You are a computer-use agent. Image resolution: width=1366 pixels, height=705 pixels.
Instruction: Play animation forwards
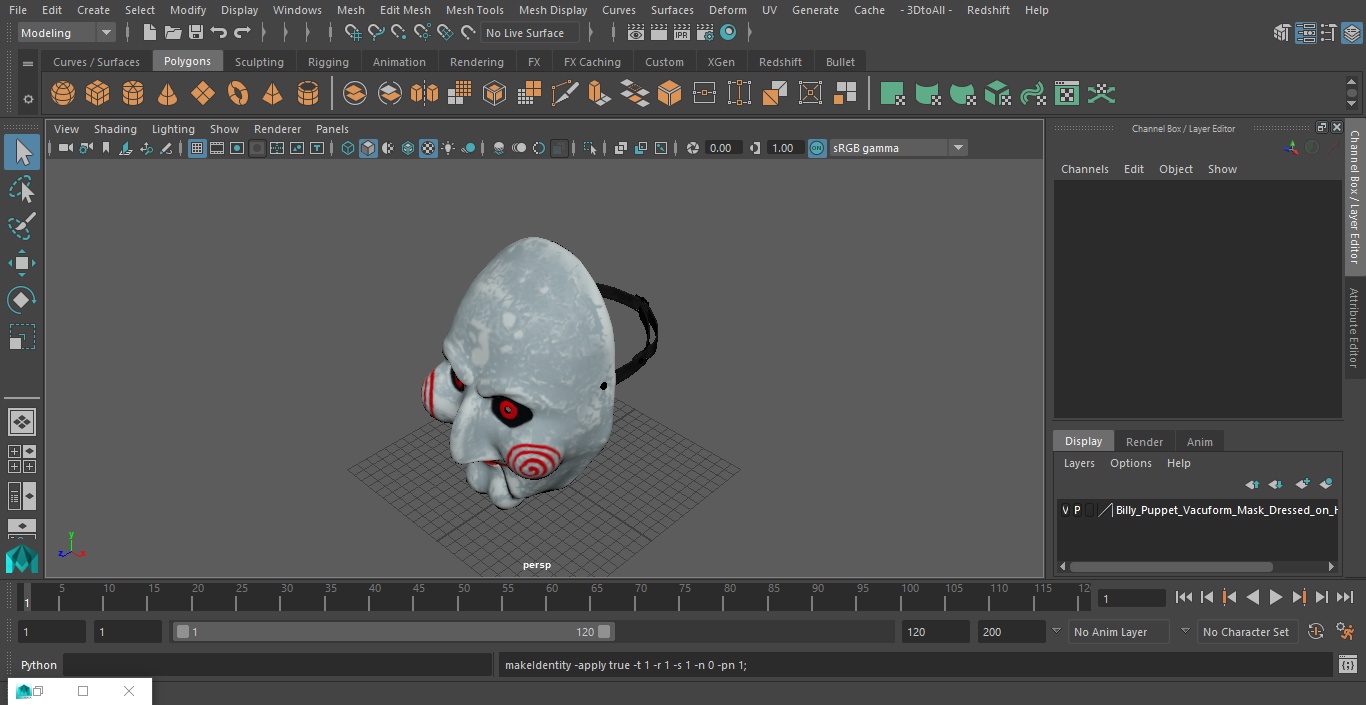point(1276,597)
